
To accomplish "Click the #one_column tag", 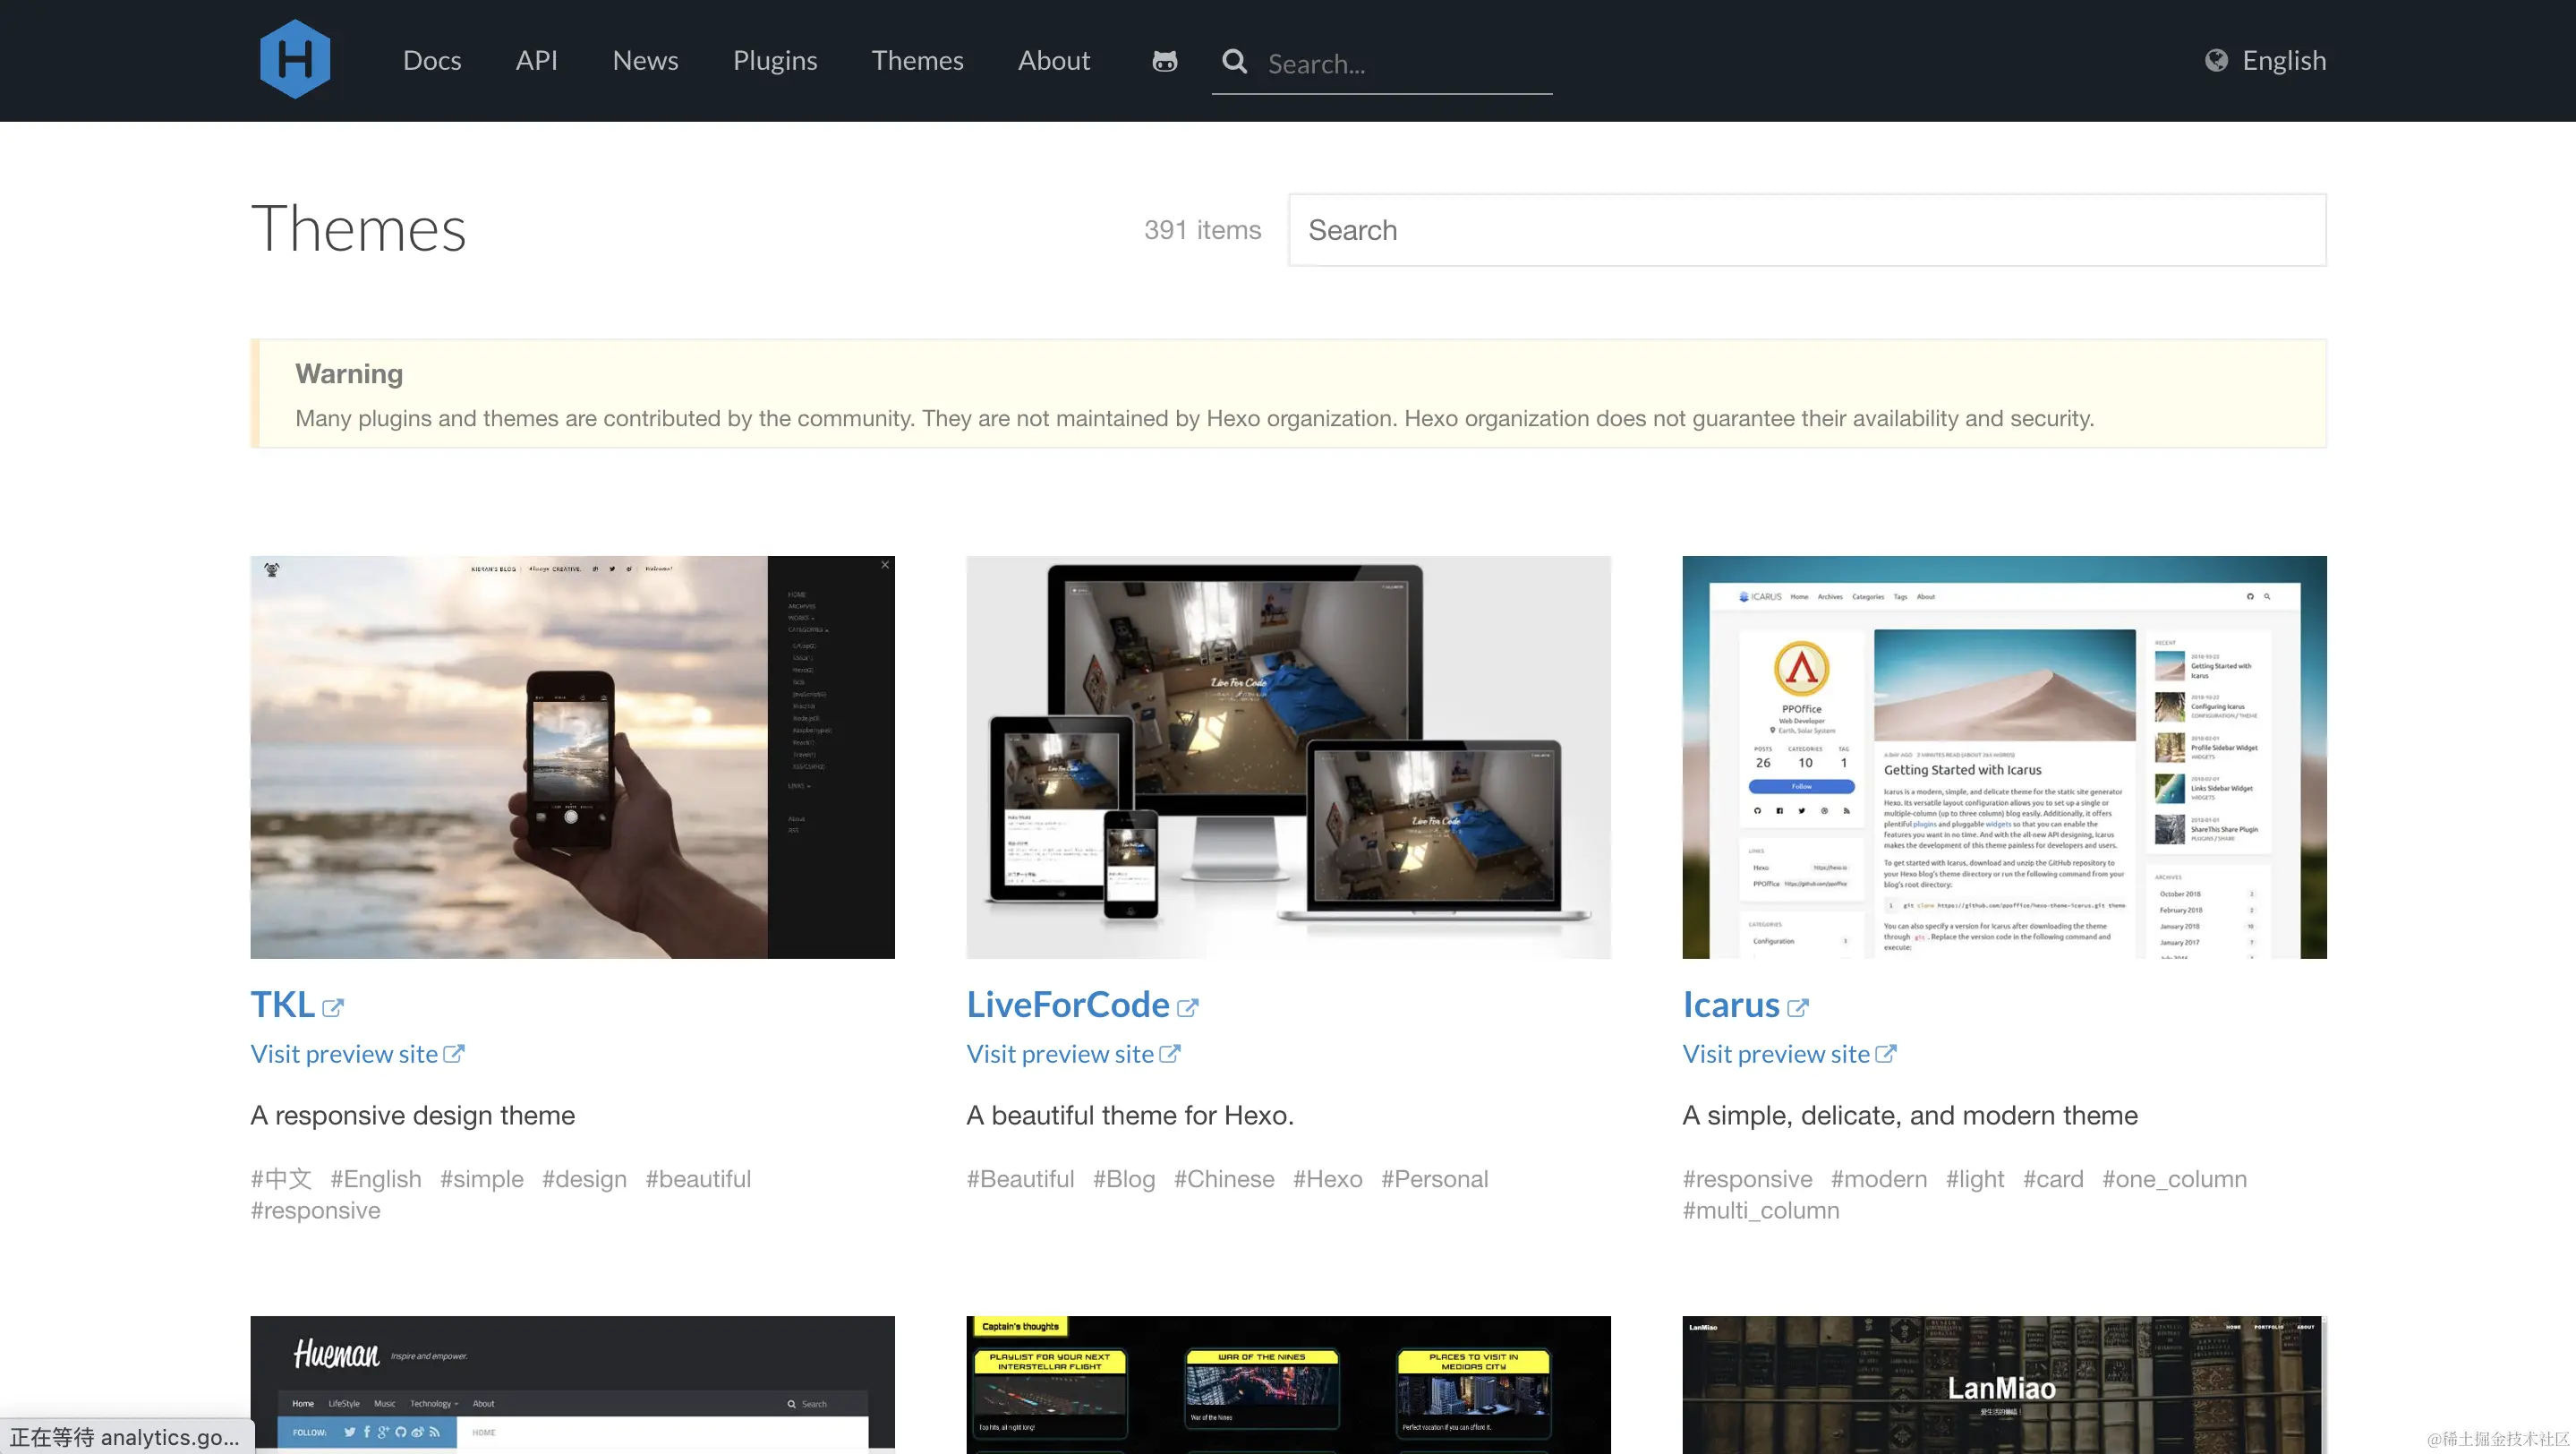I will (x=2174, y=1179).
